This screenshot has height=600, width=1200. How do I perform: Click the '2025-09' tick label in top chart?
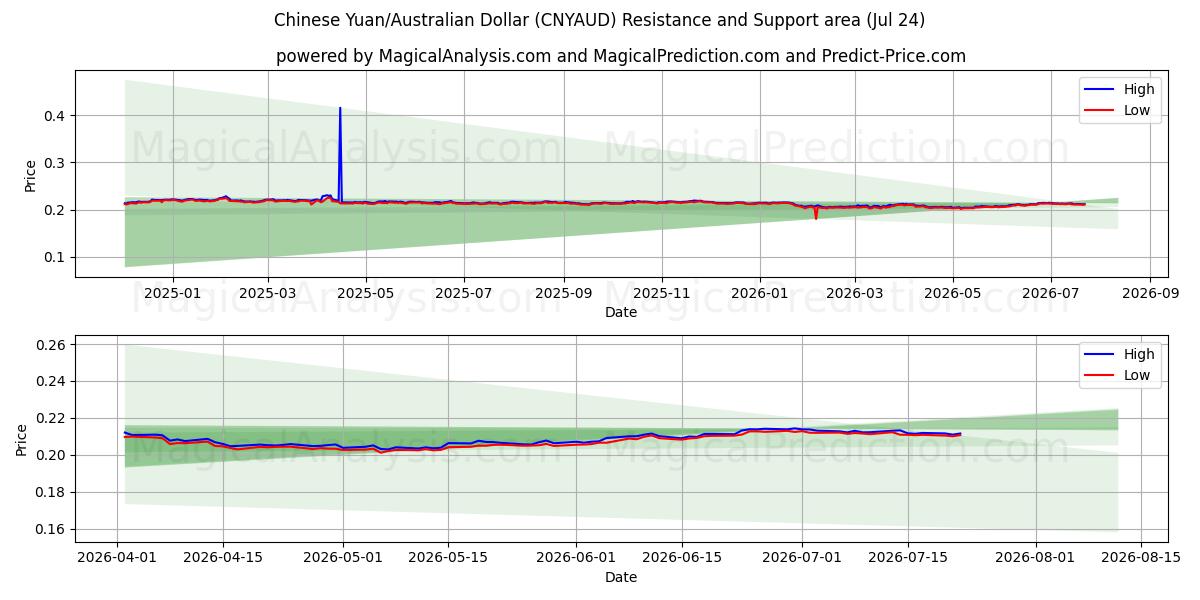(563, 294)
